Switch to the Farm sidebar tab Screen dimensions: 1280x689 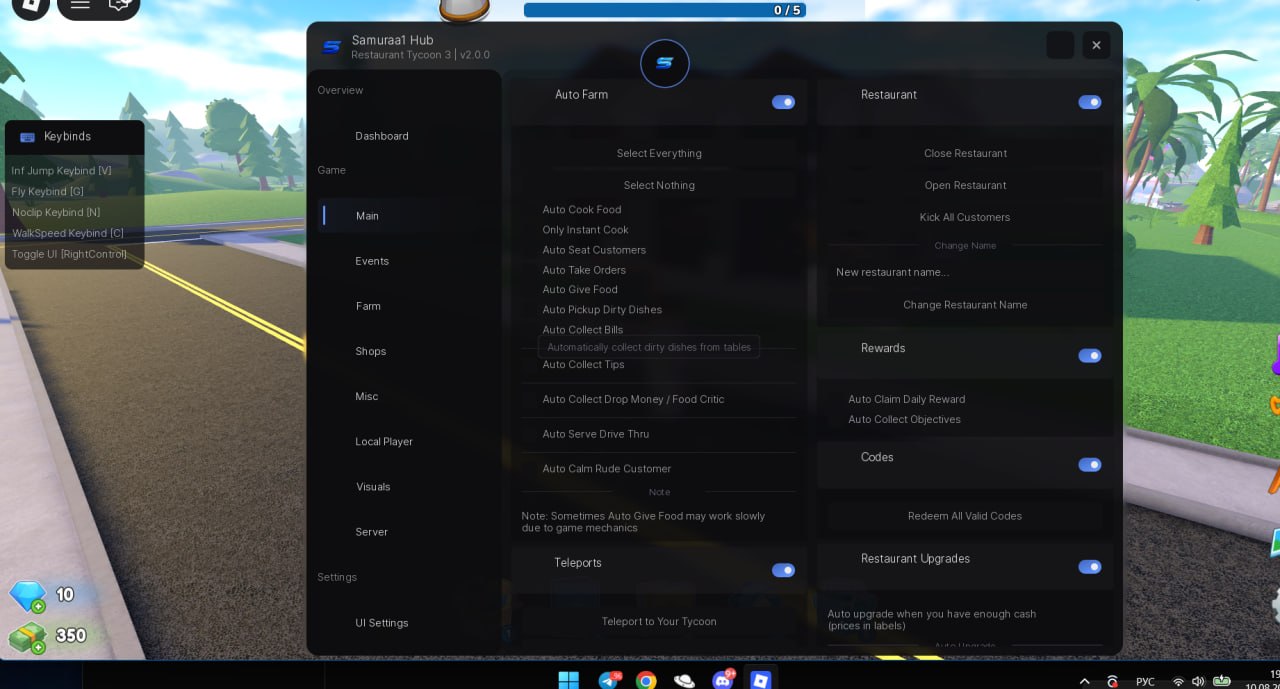point(370,306)
